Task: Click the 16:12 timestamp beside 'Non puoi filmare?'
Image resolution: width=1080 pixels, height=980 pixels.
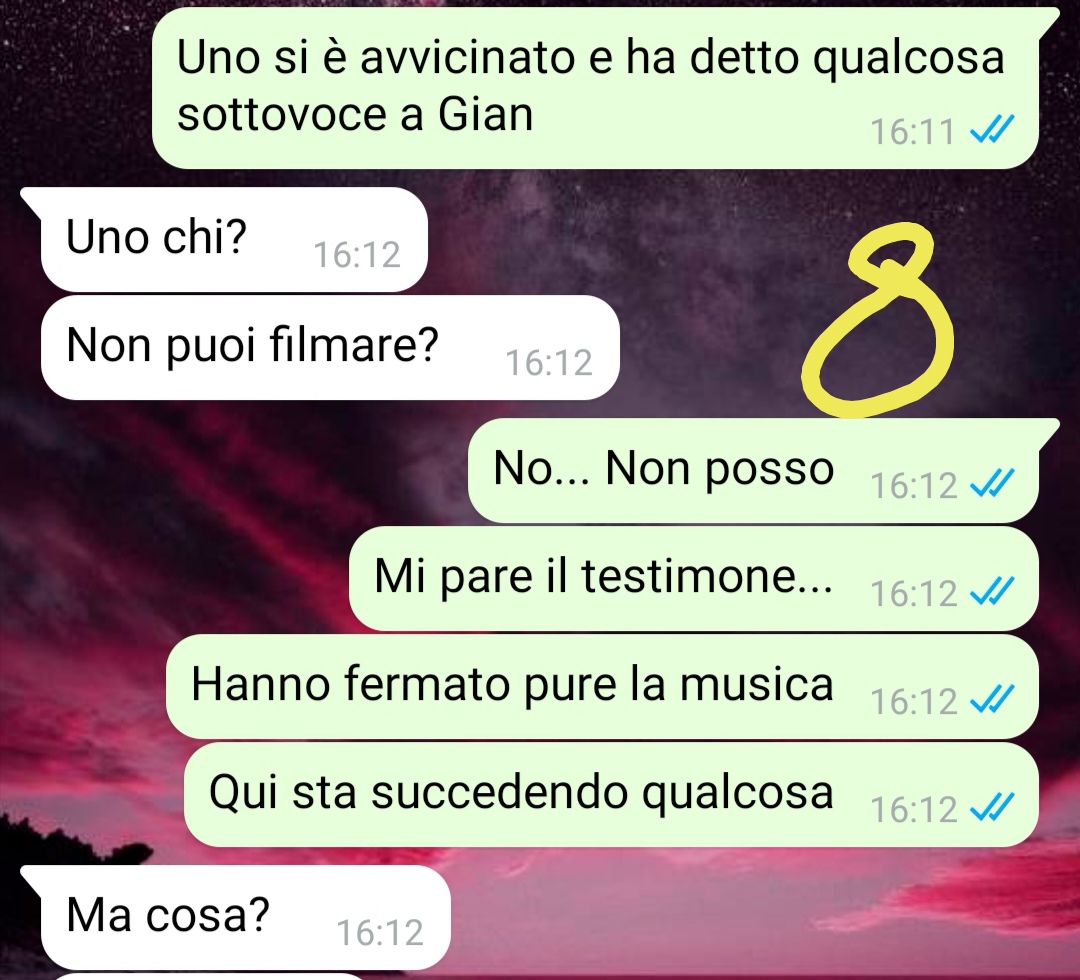Action: (x=549, y=362)
